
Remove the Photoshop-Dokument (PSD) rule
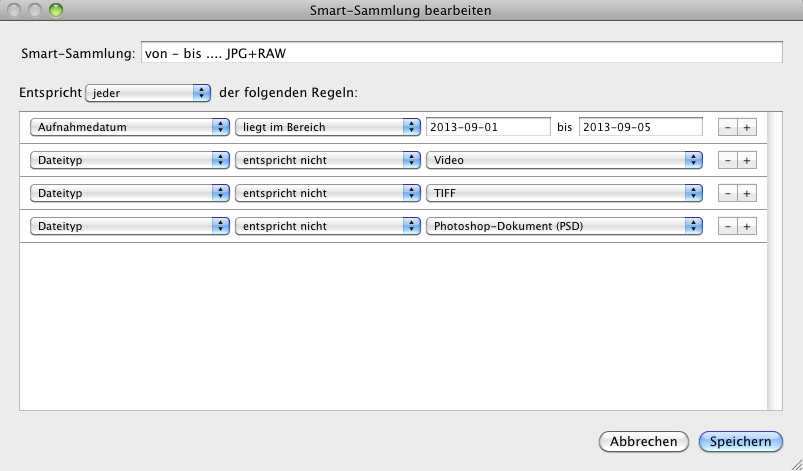tap(727, 226)
